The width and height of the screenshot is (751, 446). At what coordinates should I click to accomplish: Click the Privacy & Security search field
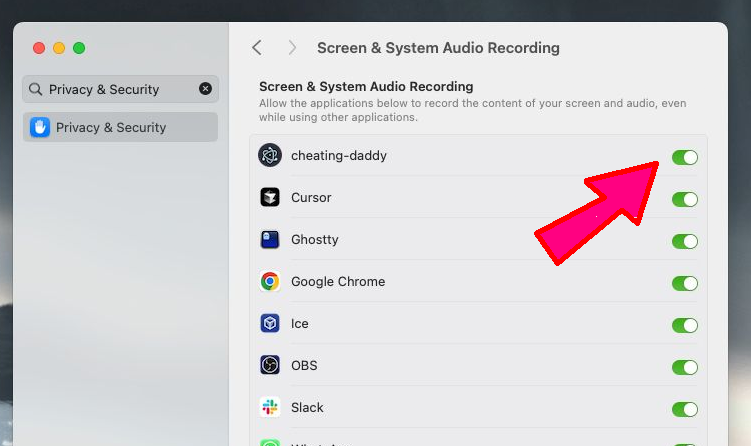[120, 89]
